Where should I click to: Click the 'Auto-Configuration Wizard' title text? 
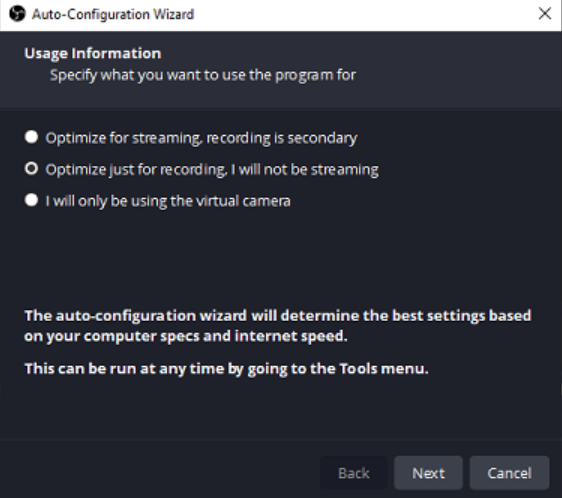(x=113, y=15)
